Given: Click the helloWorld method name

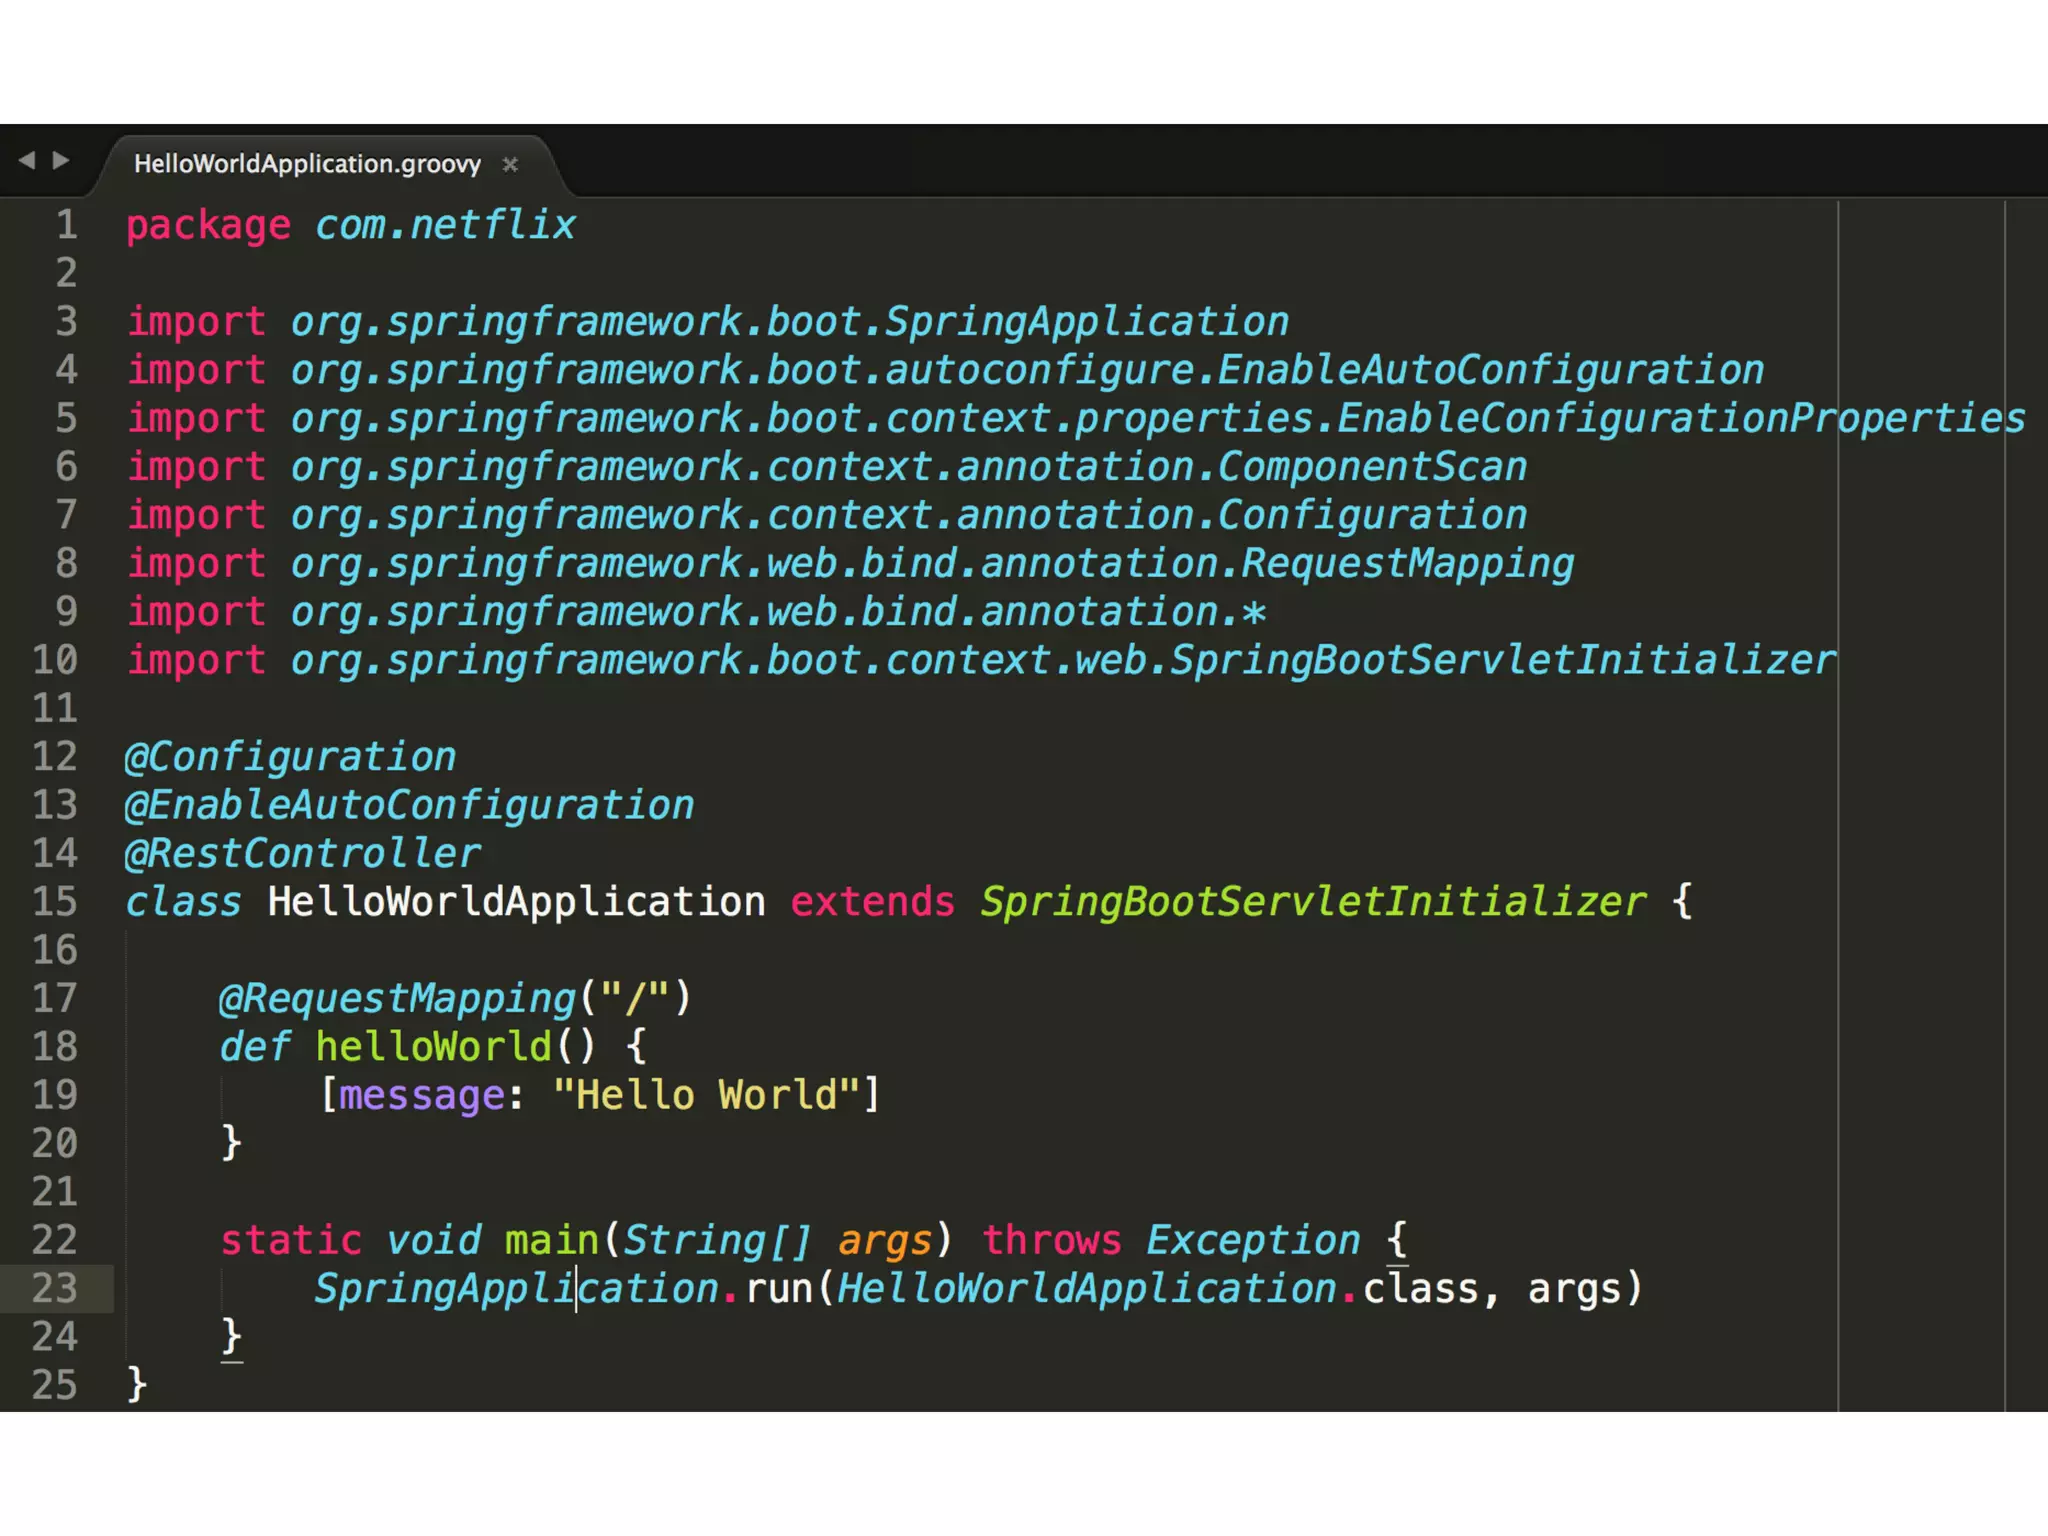Looking at the screenshot, I should coord(433,1047).
